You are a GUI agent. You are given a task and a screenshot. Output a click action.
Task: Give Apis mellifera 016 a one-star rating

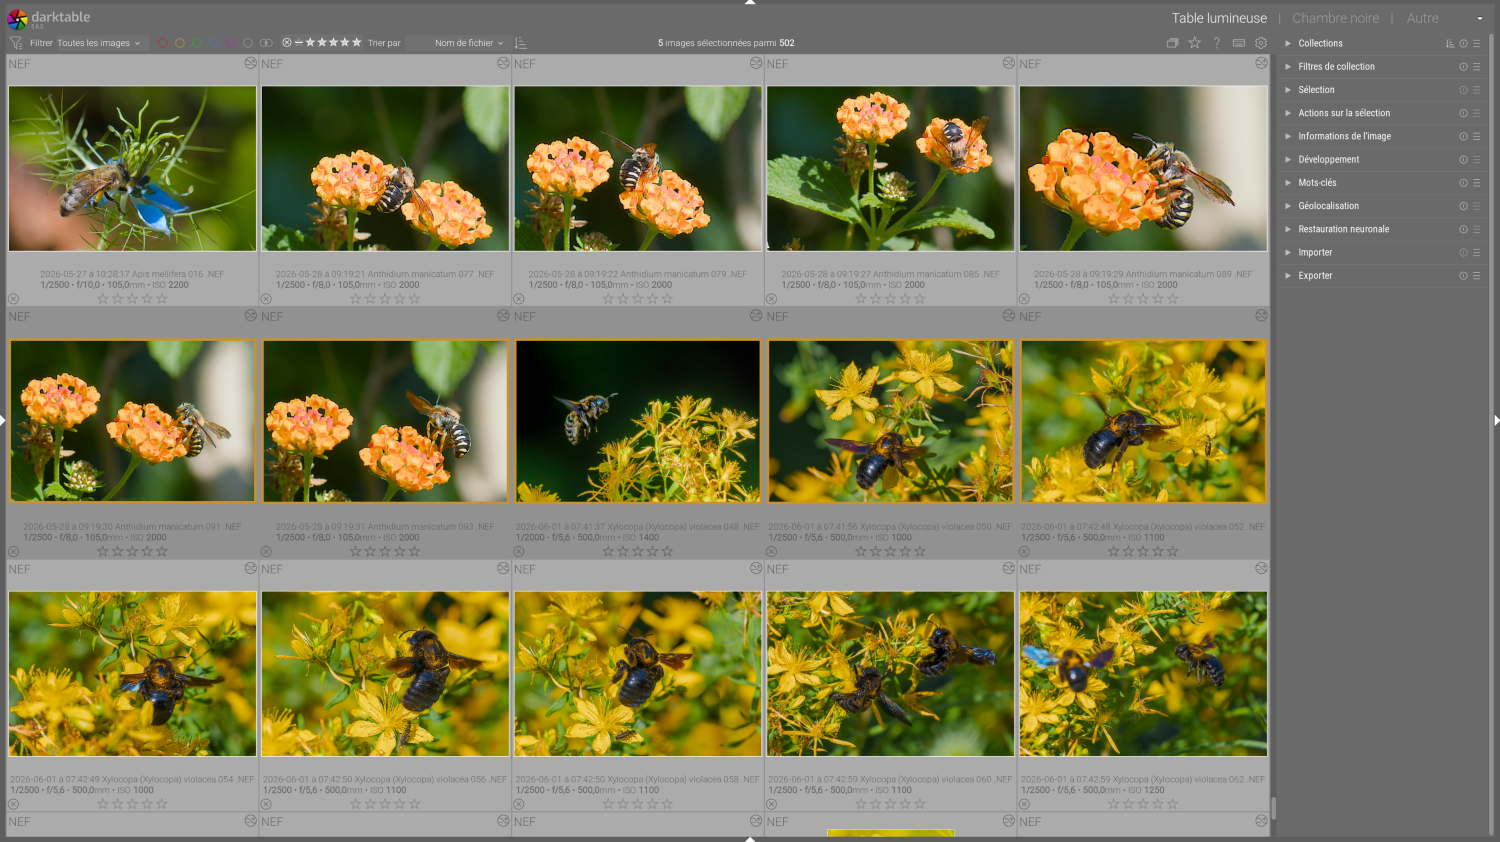click(103, 299)
